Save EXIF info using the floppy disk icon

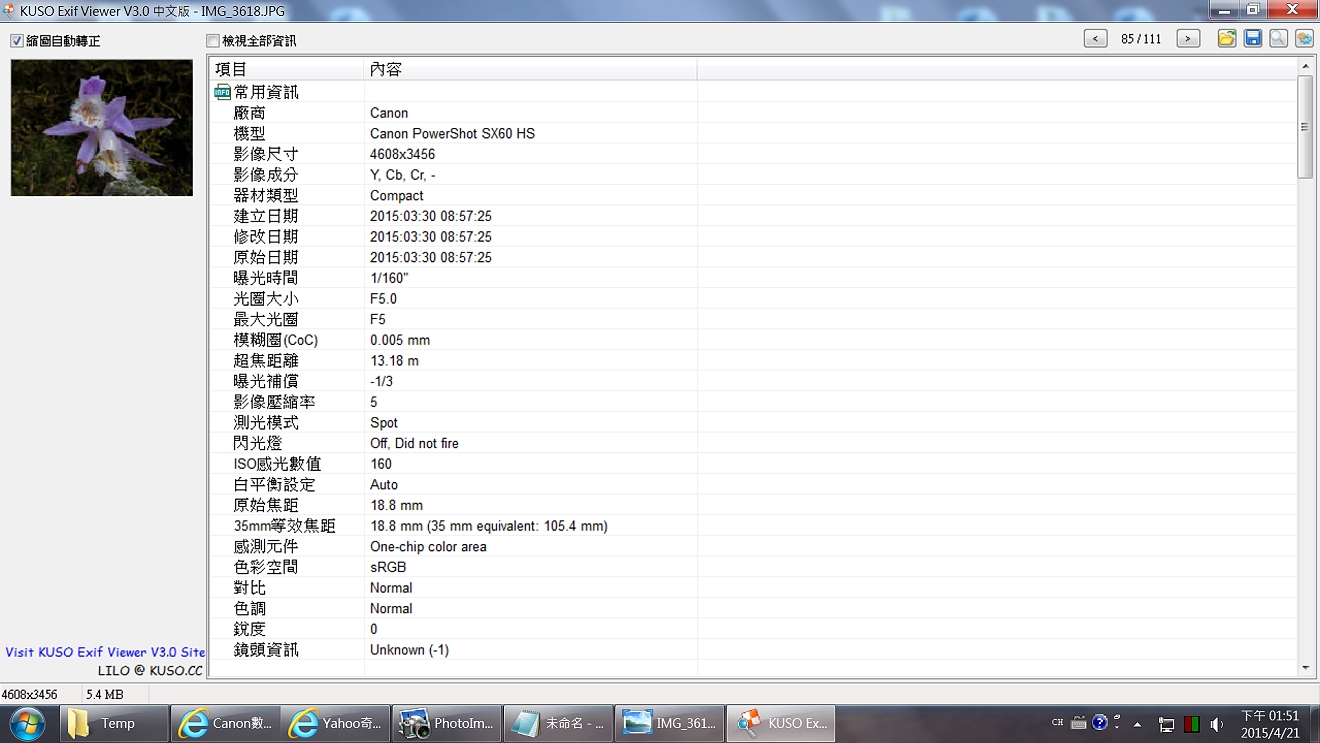pyautogui.click(x=1253, y=38)
